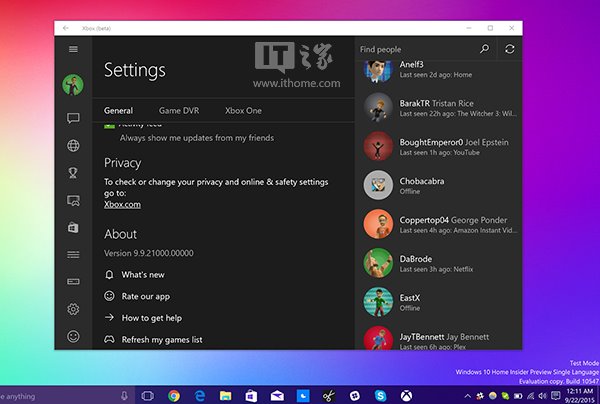This screenshot has width=600, height=404.
Task: Open the Store icon in Xbox sidebar
Action: pyautogui.click(x=73, y=228)
